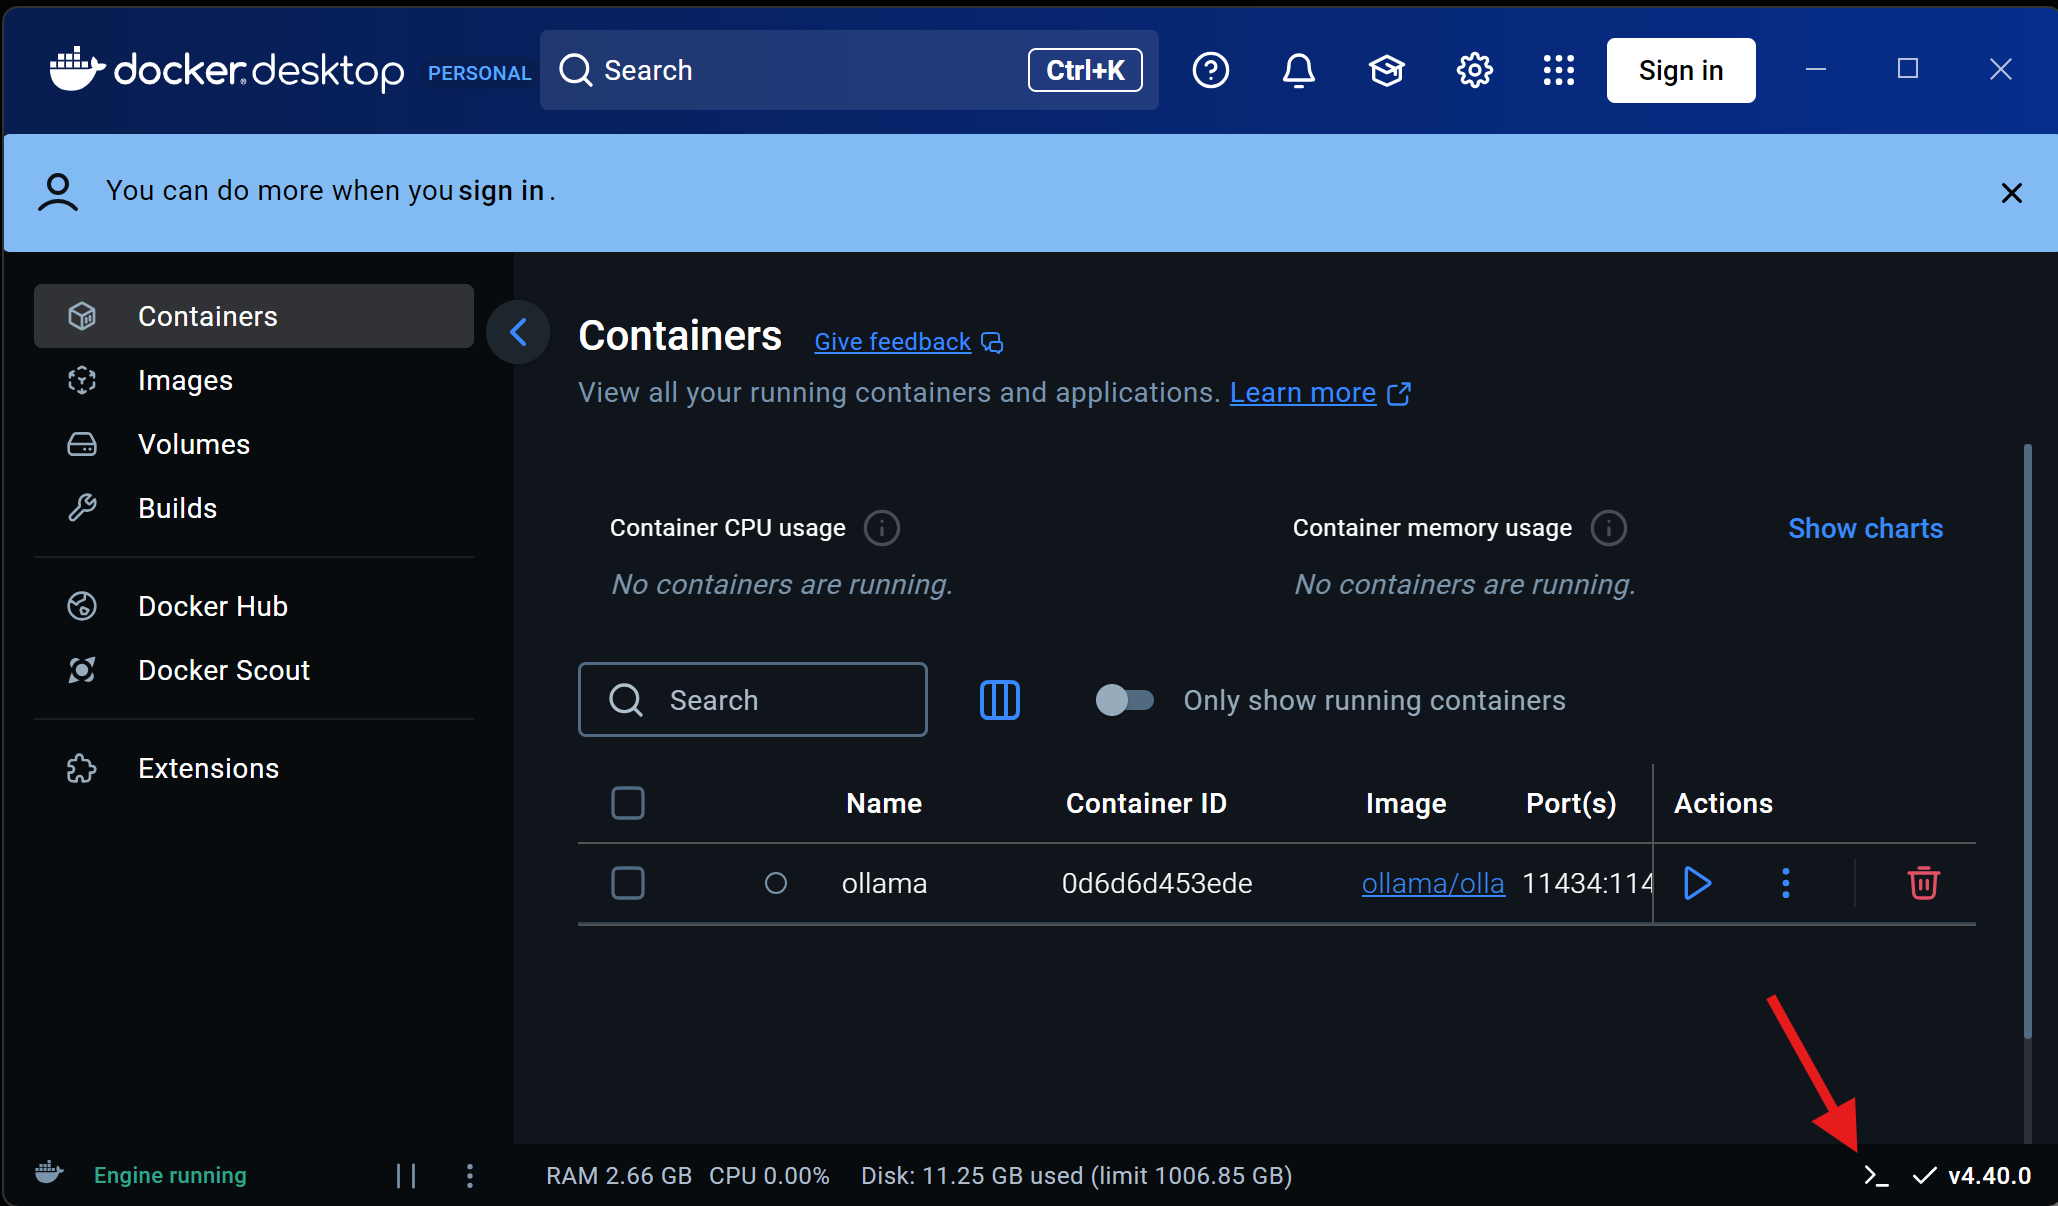Image resolution: width=2058 pixels, height=1206 pixels.
Task: Click the 11434 port mapping
Action: point(1587,883)
